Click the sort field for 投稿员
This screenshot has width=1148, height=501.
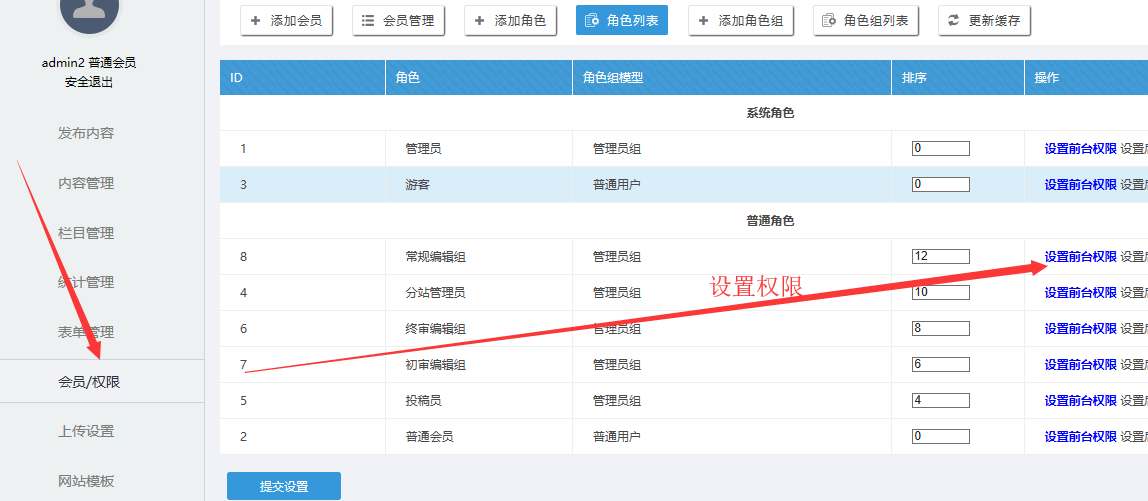[x=940, y=401]
